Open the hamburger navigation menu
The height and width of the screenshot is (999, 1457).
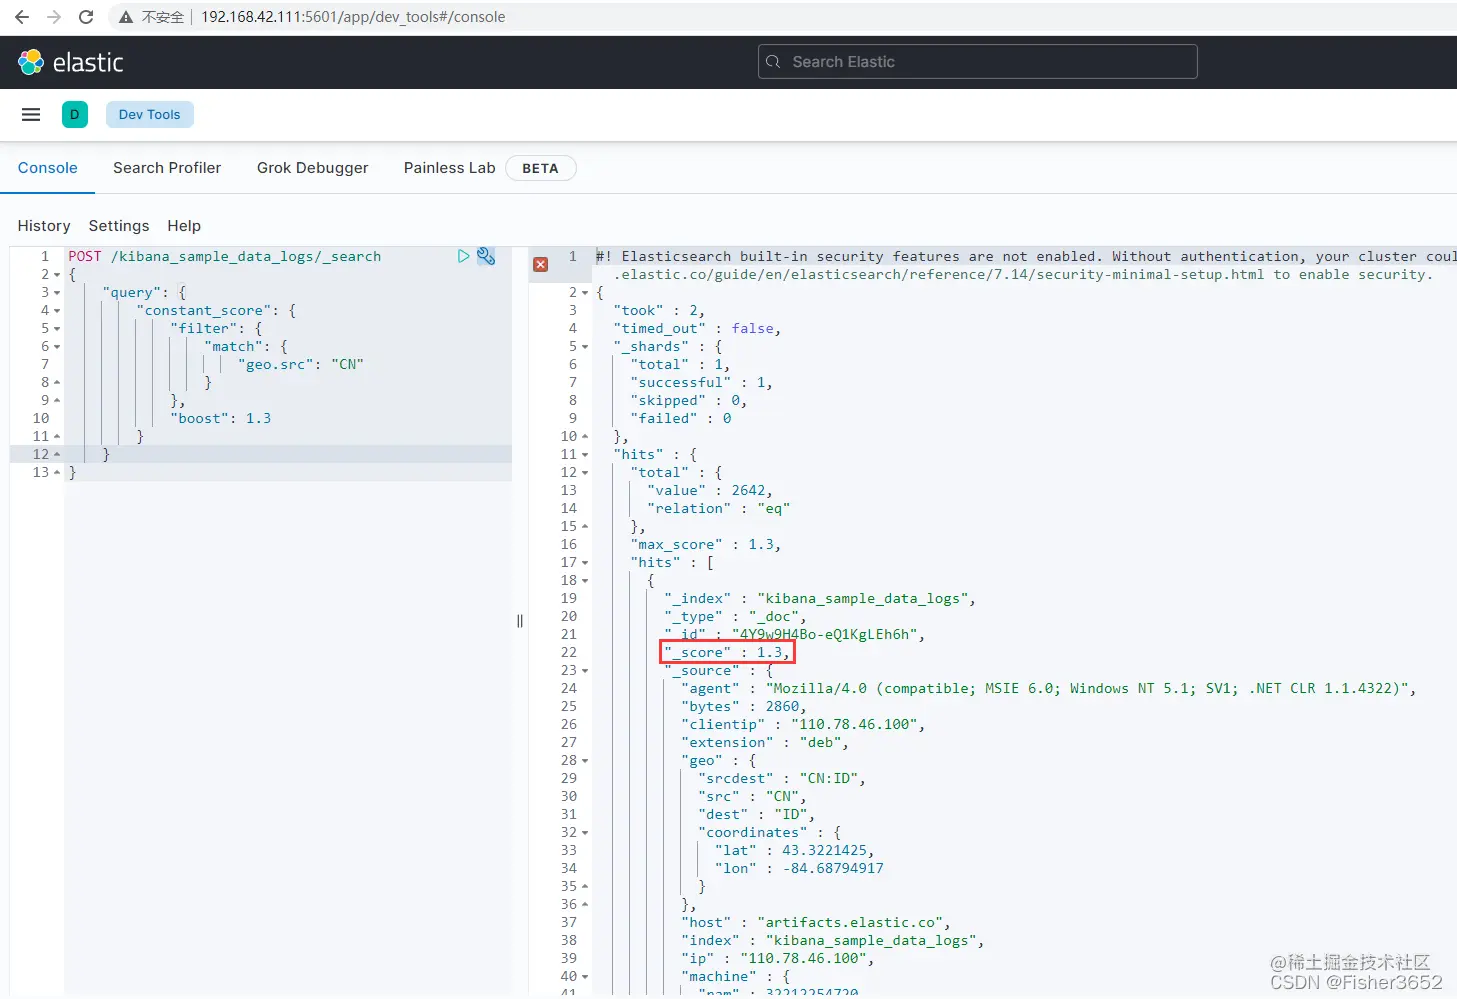[31, 114]
